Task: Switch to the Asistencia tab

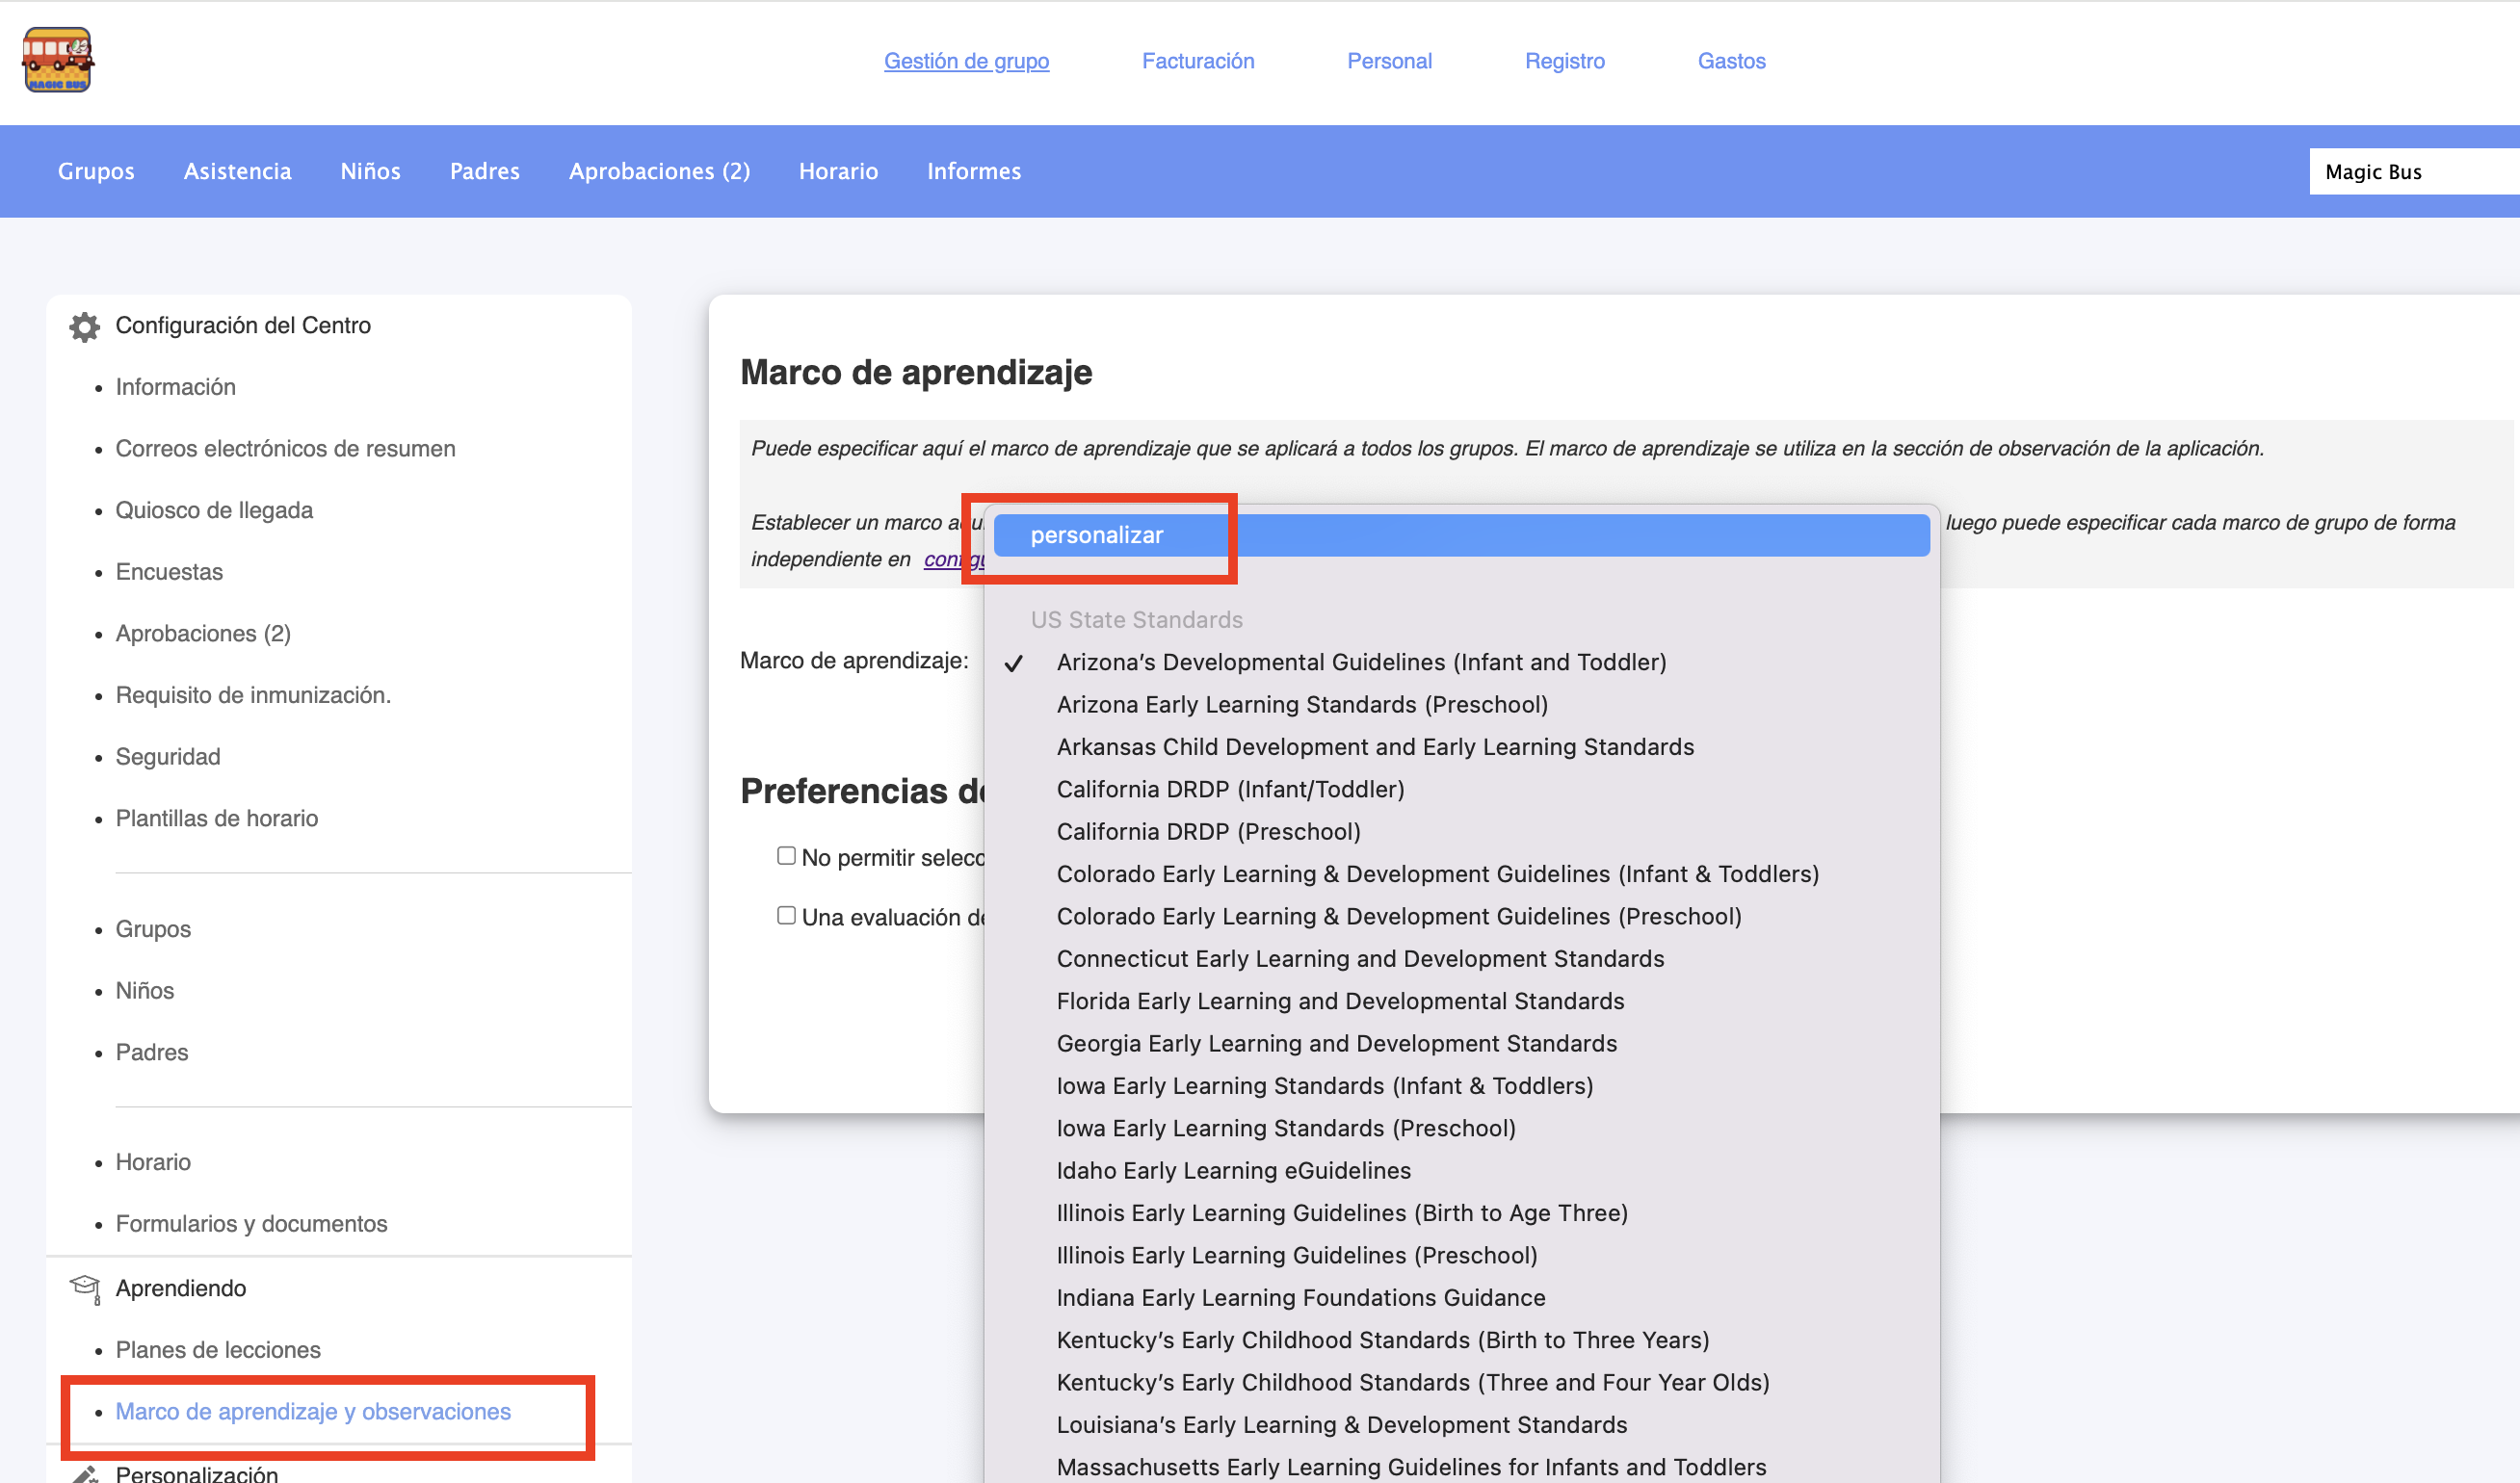Action: (x=237, y=171)
